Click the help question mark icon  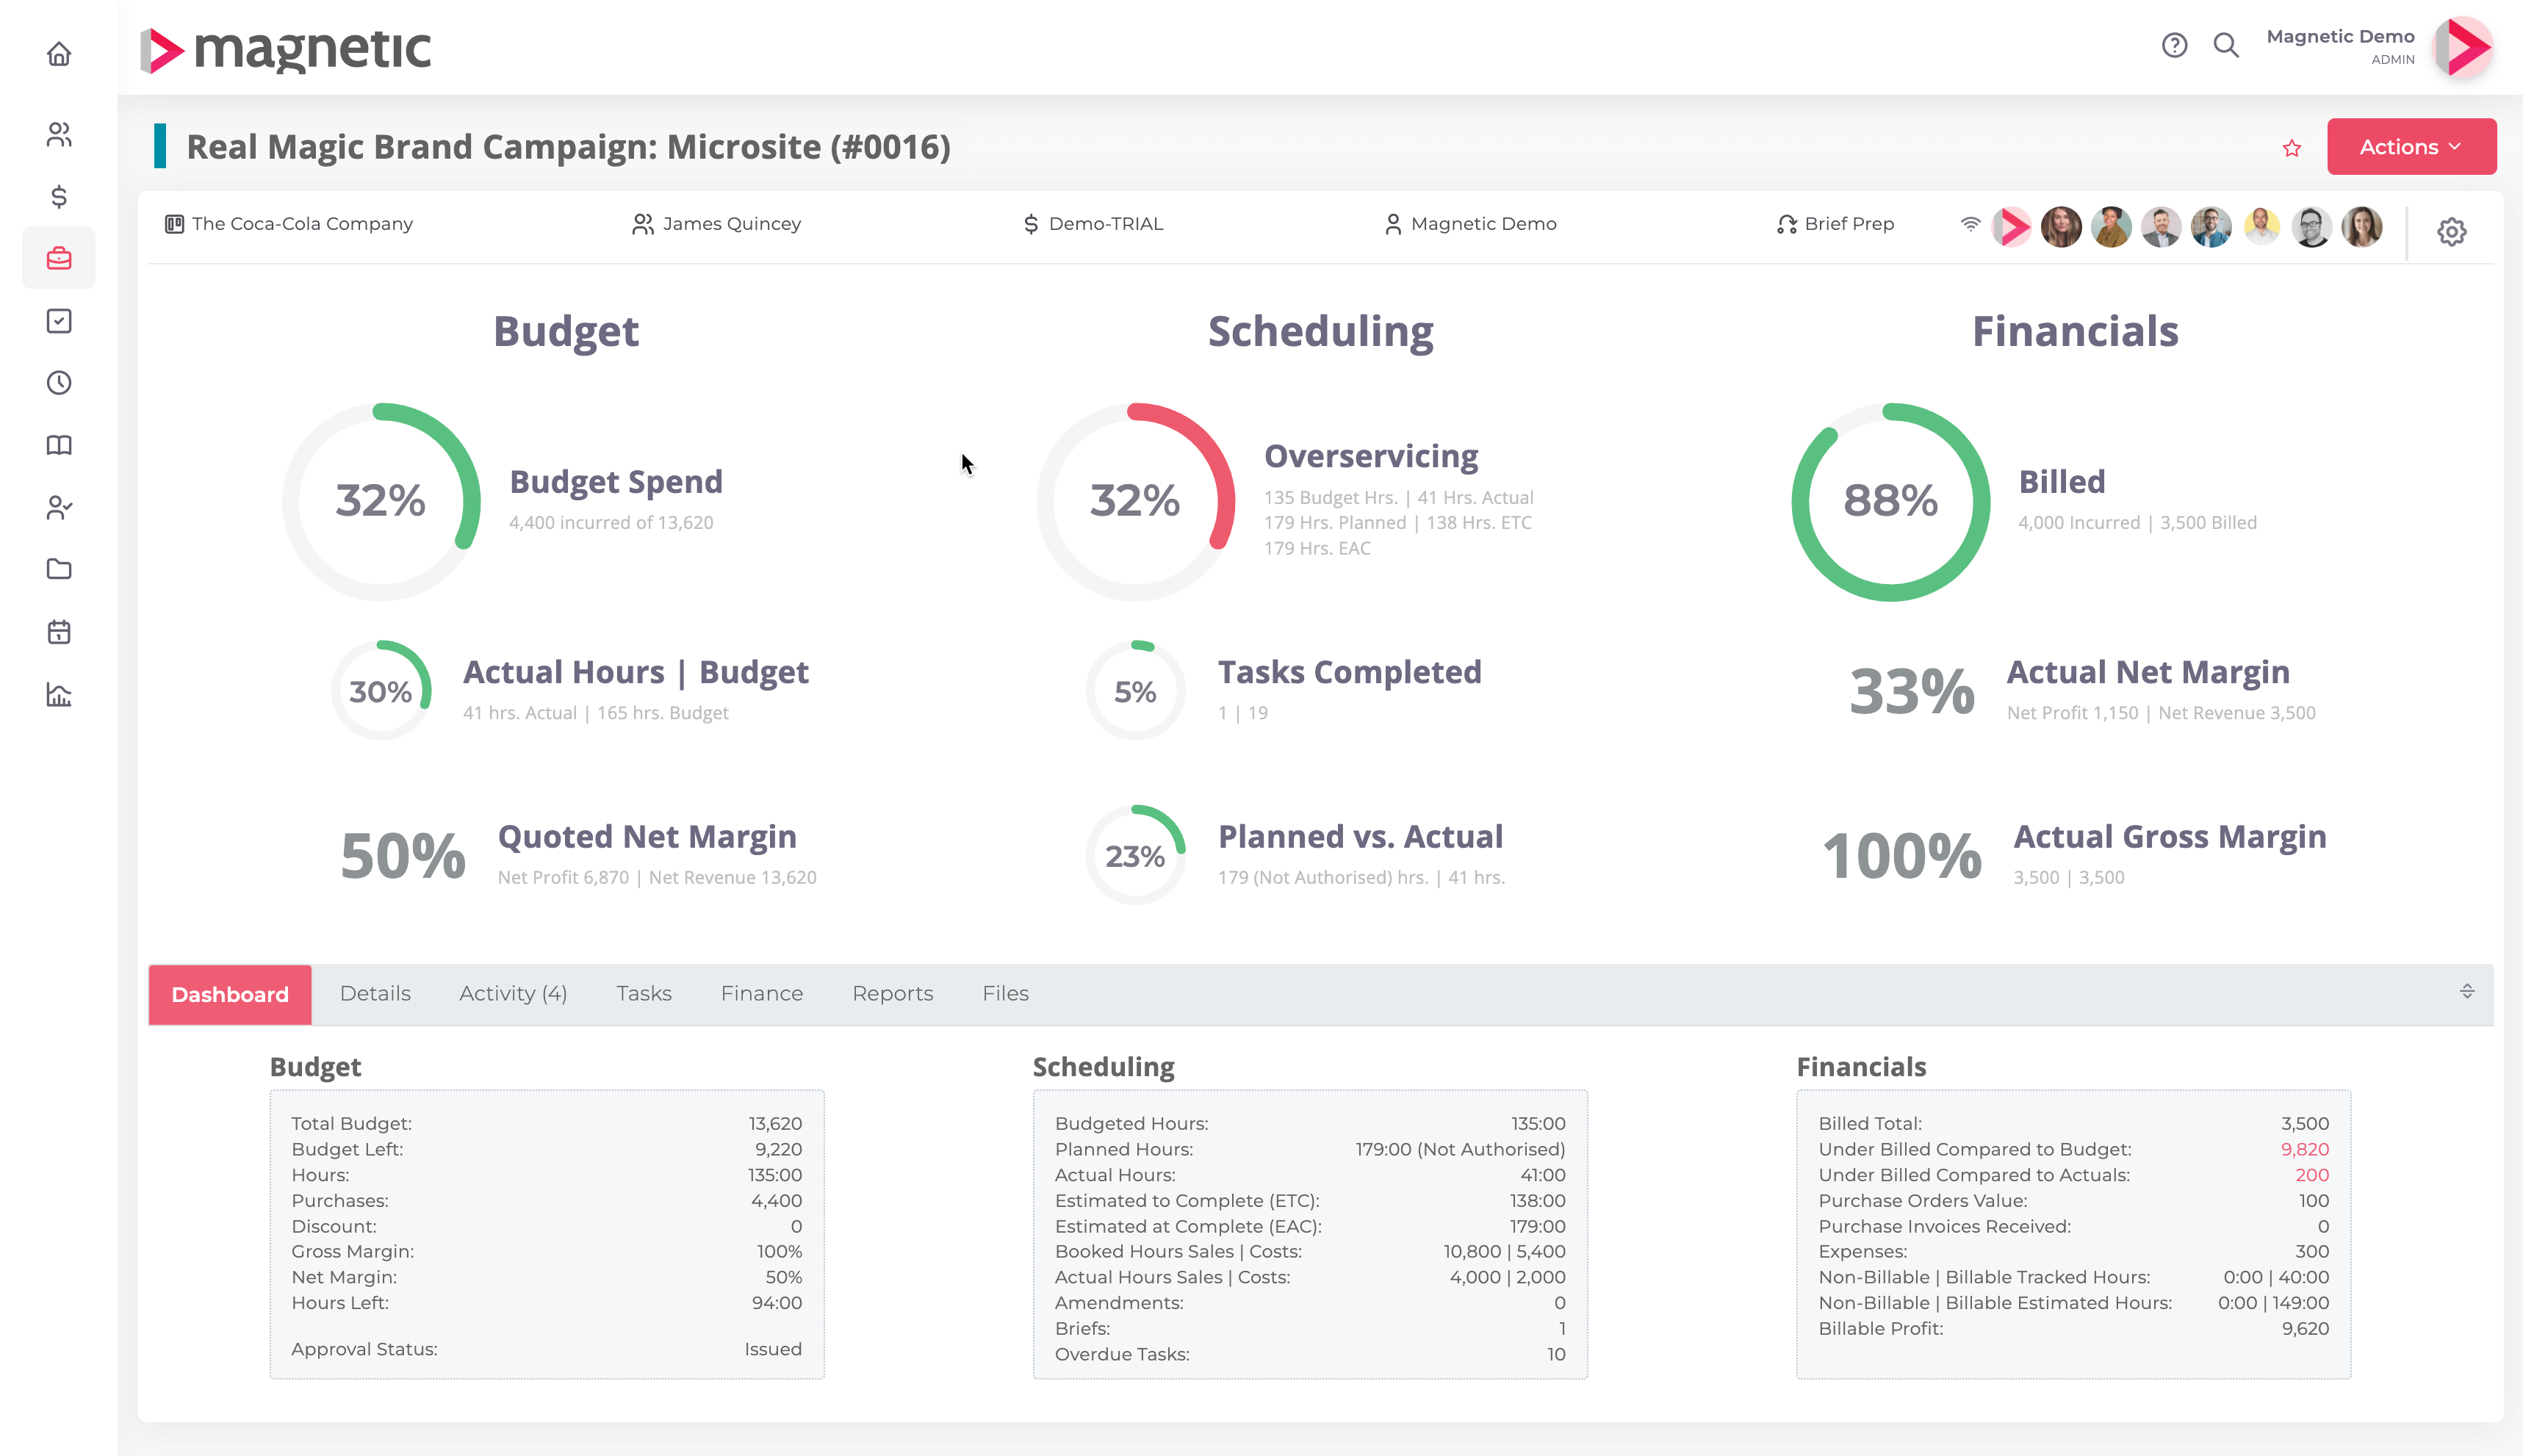[2174, 45]
